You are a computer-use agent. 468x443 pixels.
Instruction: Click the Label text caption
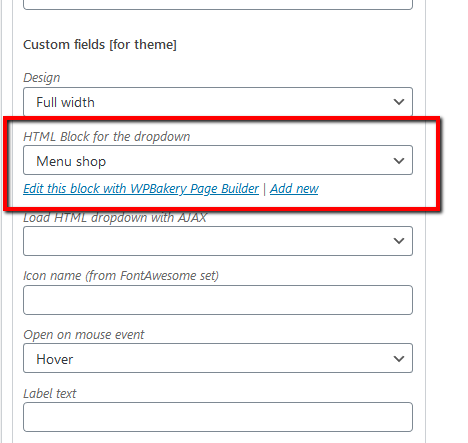[50, 394]
